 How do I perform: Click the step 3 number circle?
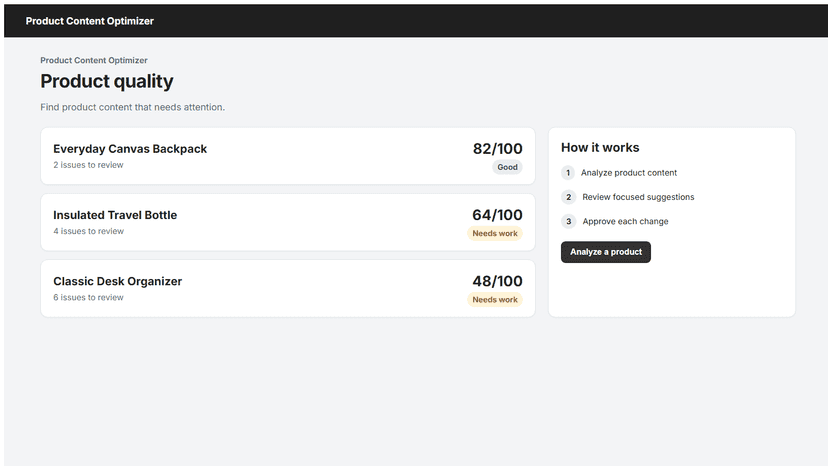click(568, 221)
